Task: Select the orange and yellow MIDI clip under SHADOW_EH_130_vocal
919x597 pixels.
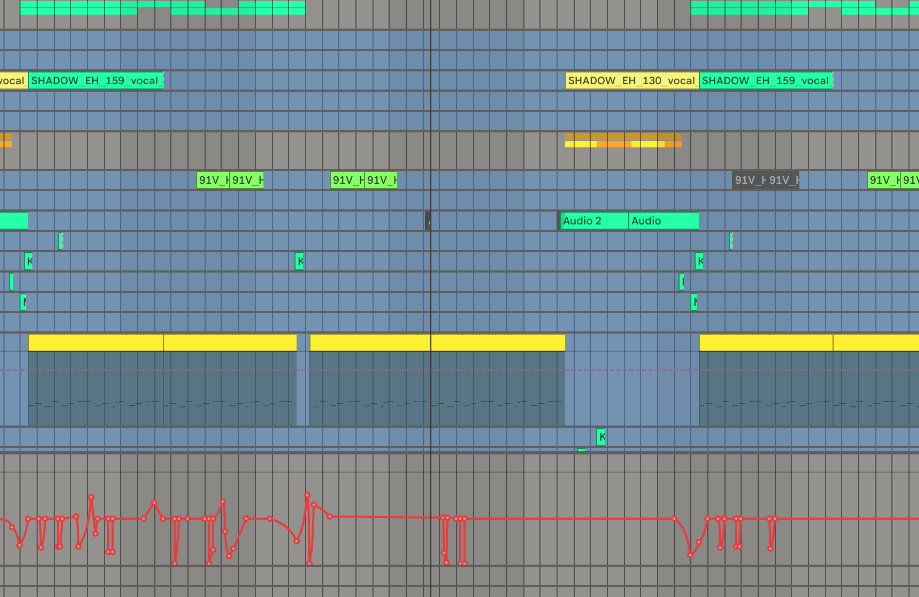Action: pos(624,141)
